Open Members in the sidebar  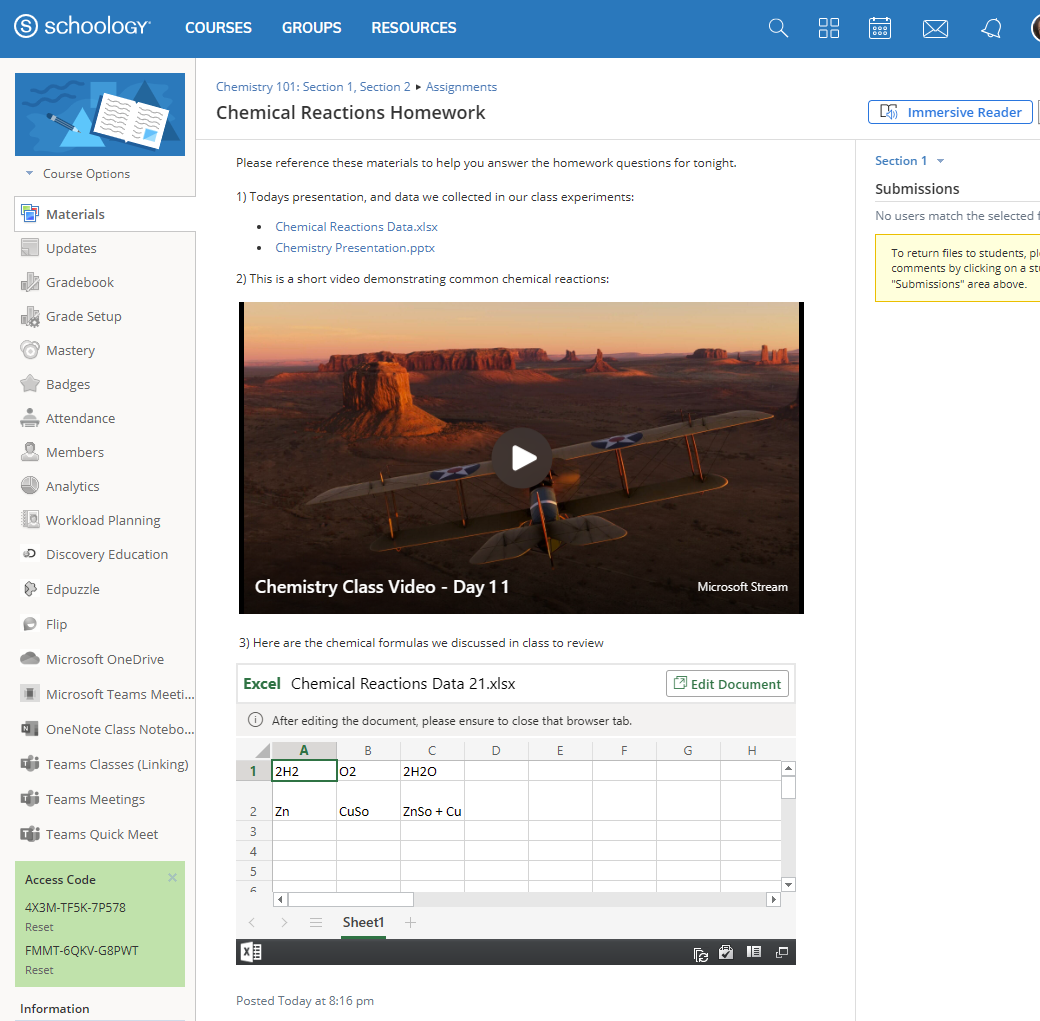tap(75, 452)
